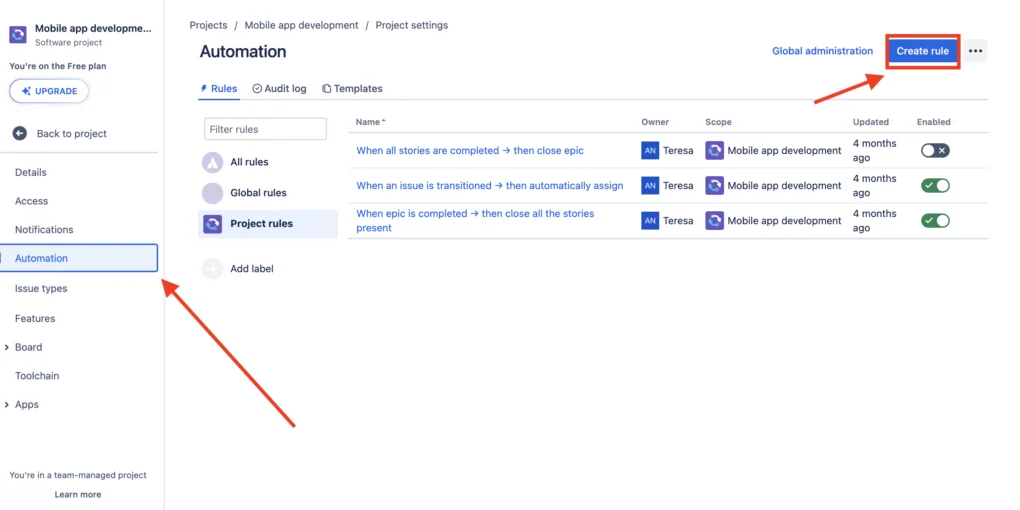Disable the 'epic completed, close all stories' rule
Image resolution: width=1020 pixels, height=510 pixels.
pos(935,221)
